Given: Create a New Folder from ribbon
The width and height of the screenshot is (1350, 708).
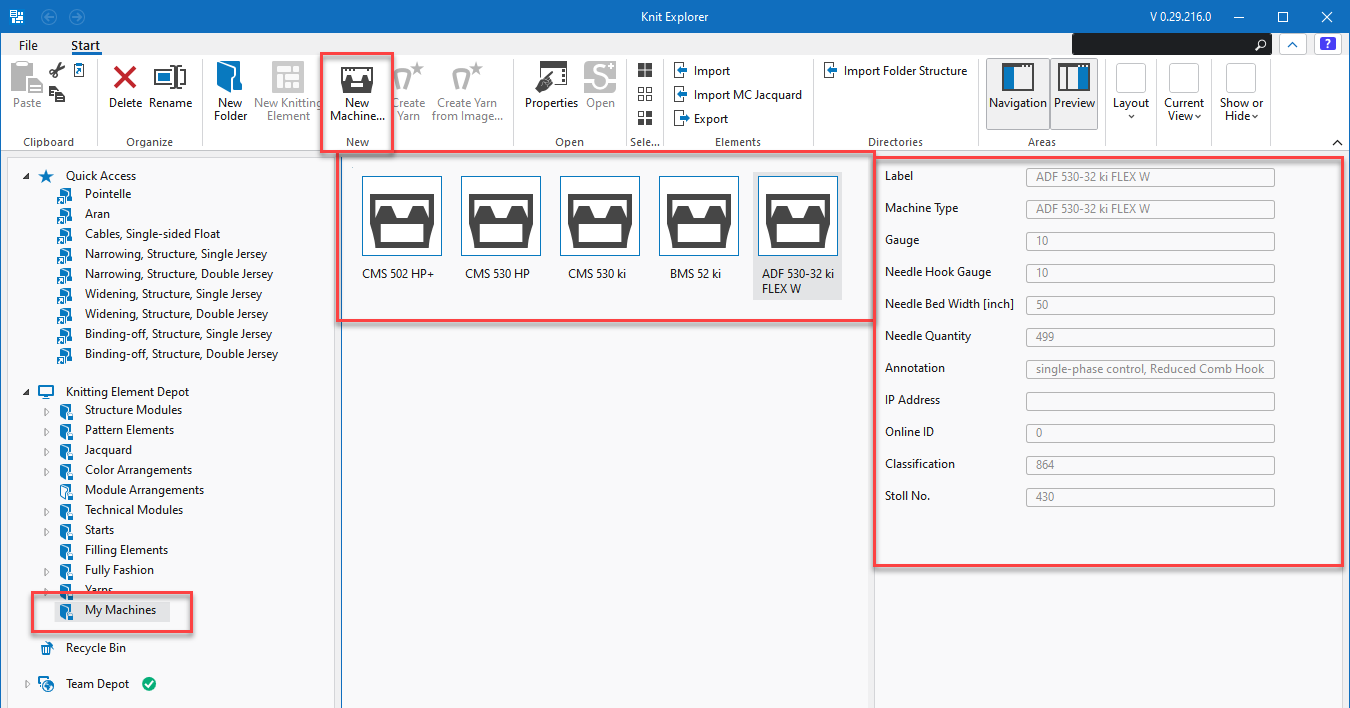Looking at the screenshot, I should tap(230, 79).
